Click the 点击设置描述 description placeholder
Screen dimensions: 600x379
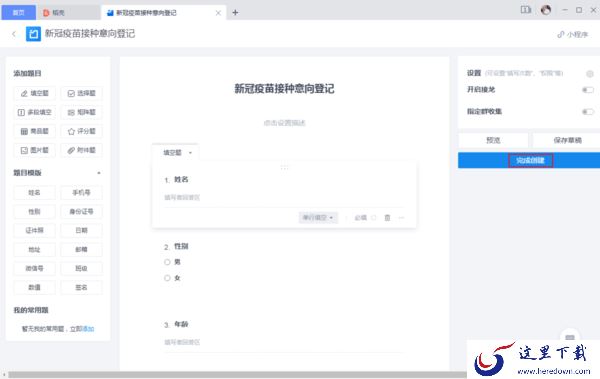click(284, 123)
